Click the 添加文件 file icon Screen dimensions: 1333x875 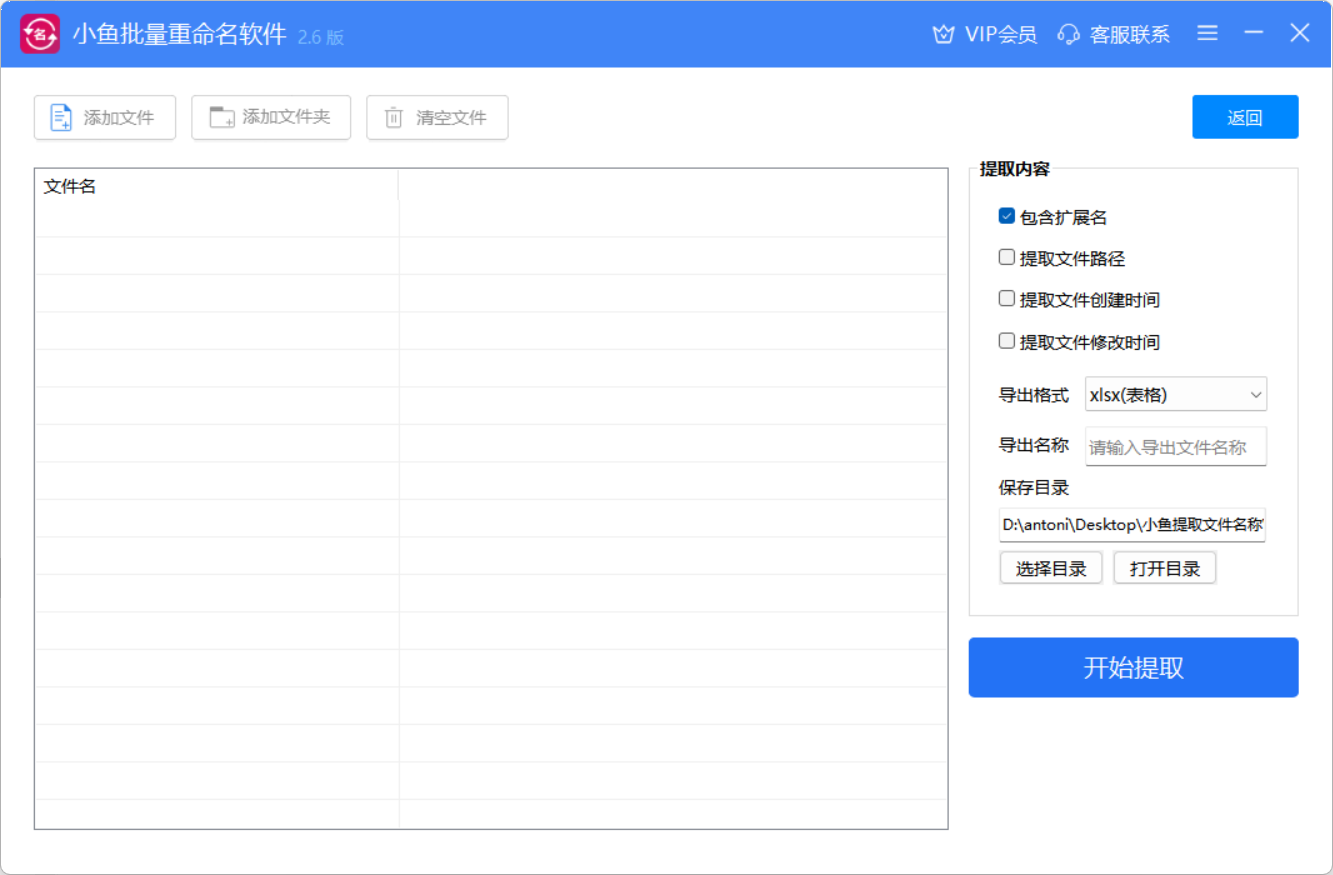[x=62, y=118]
